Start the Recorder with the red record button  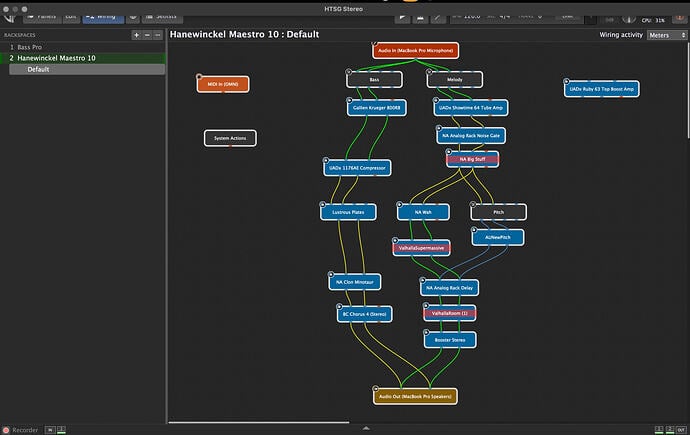click(6, 430)
